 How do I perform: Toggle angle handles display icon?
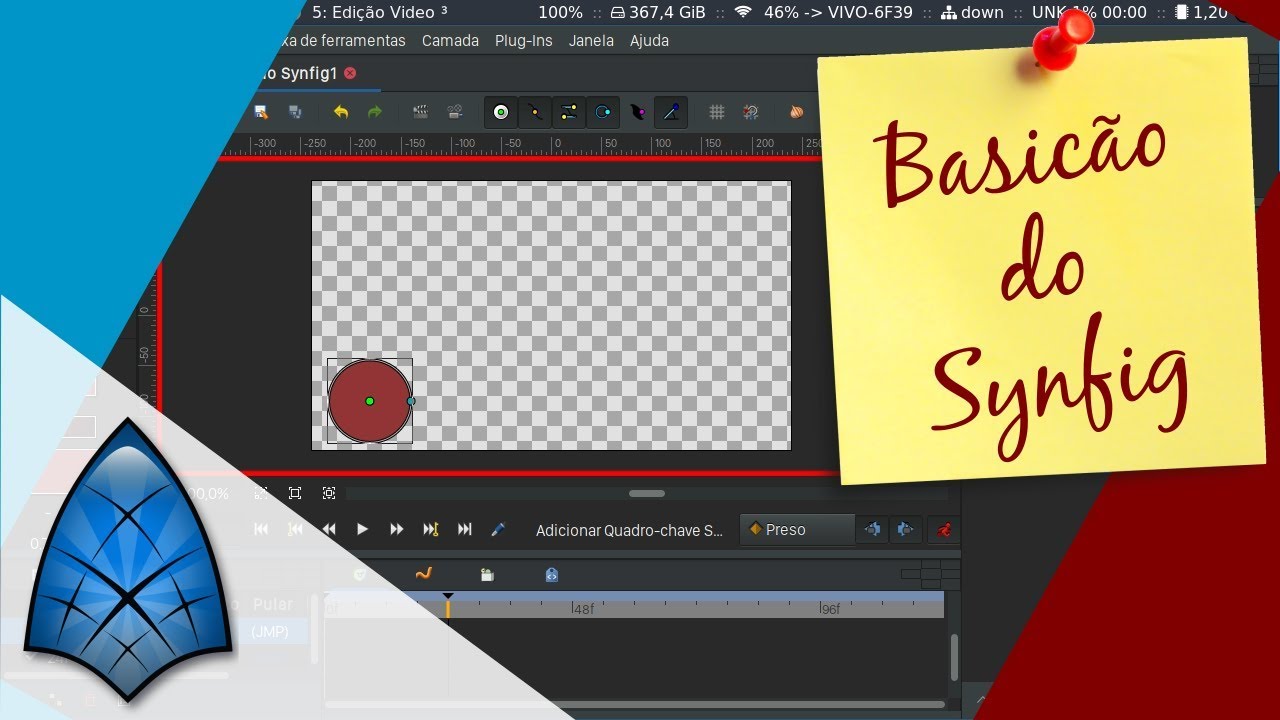coord(671,112)
